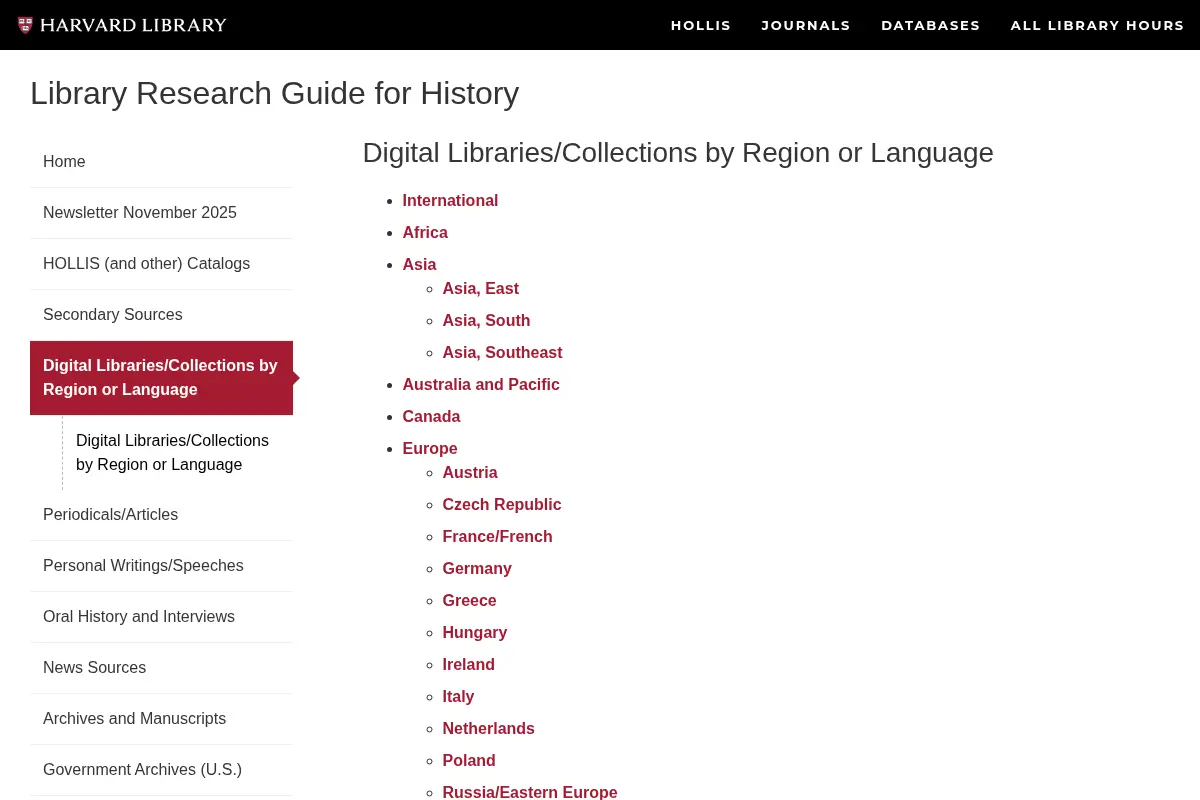Viewport: 1200px width, 800px height.
Task: Open HOLLIS (and other) Catalogs page
Action: point(161,264)
